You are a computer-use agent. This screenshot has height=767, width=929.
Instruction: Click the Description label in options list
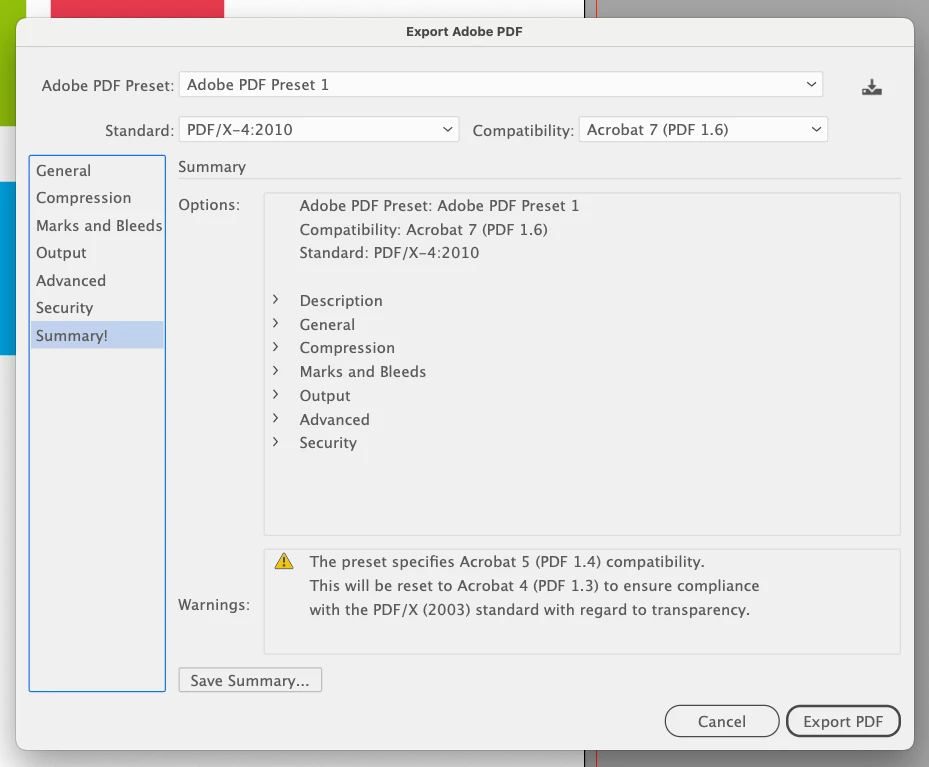[341, 301]
